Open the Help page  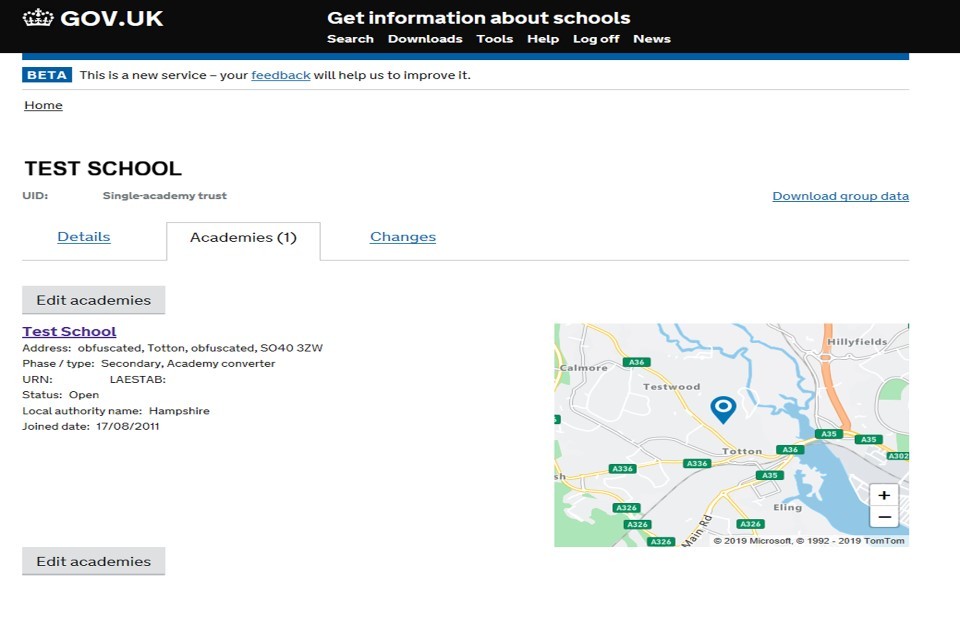tap(543, 39)
